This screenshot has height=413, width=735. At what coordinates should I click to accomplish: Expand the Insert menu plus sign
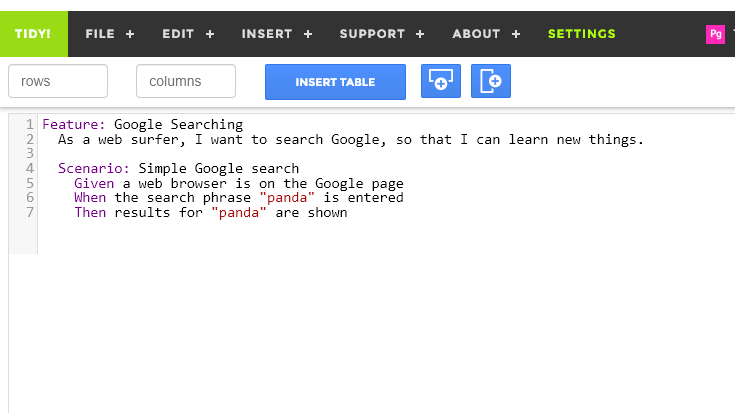coord(308,34)
